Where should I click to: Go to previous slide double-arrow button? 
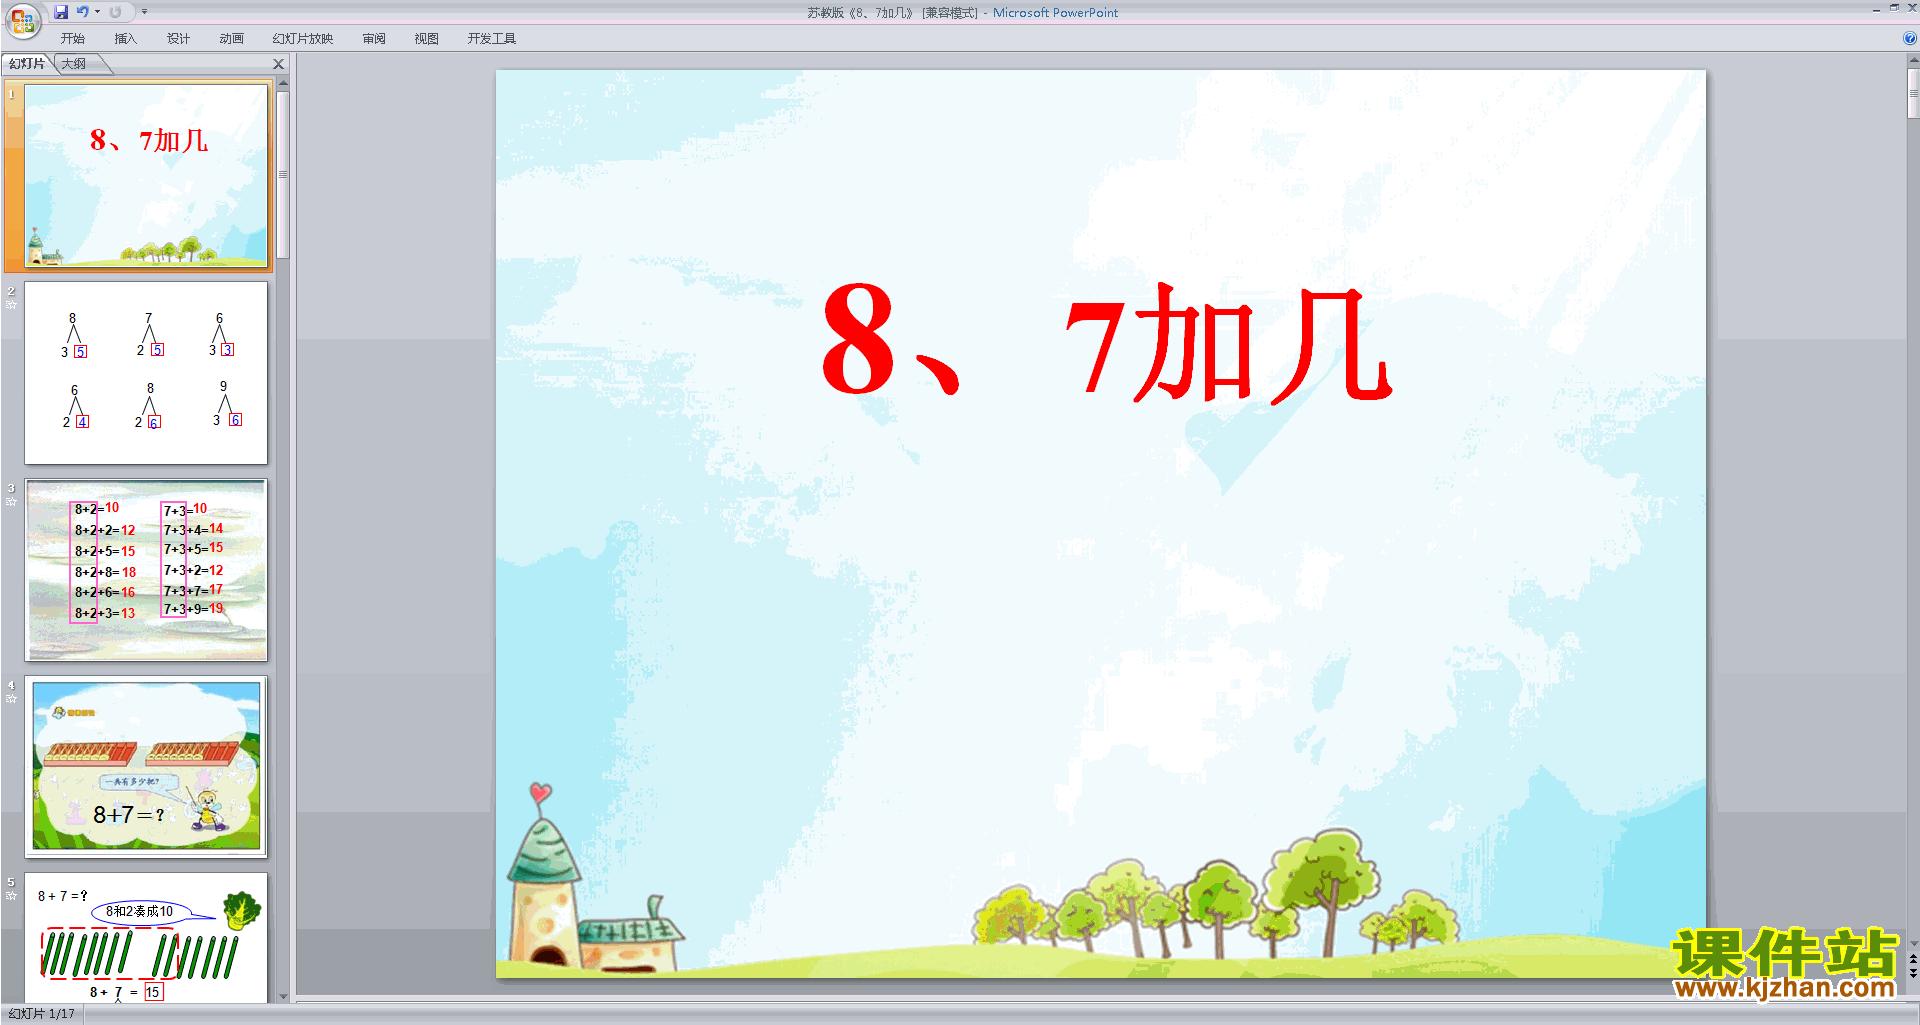point(1913,959)
